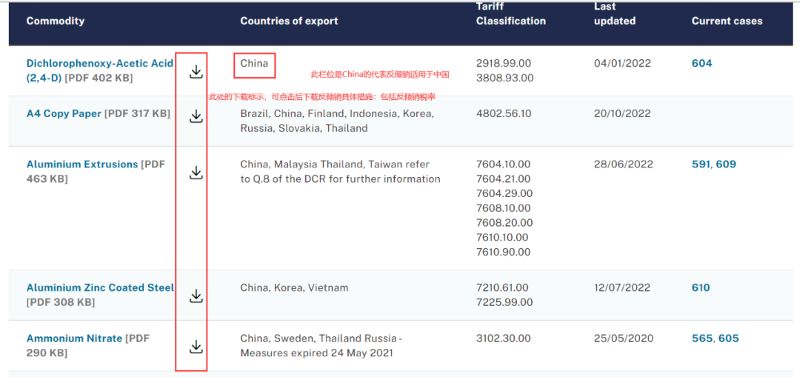The width and height of the screenshot is (800, 377).
Task: Open current case 605
Action: point(729,338)
